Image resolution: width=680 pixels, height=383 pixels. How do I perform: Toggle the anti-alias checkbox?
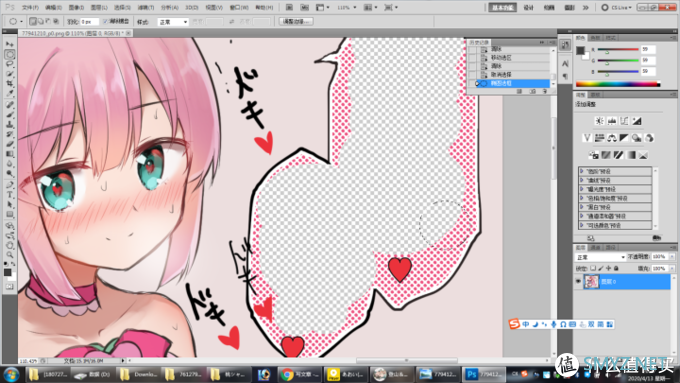[106, 21]
